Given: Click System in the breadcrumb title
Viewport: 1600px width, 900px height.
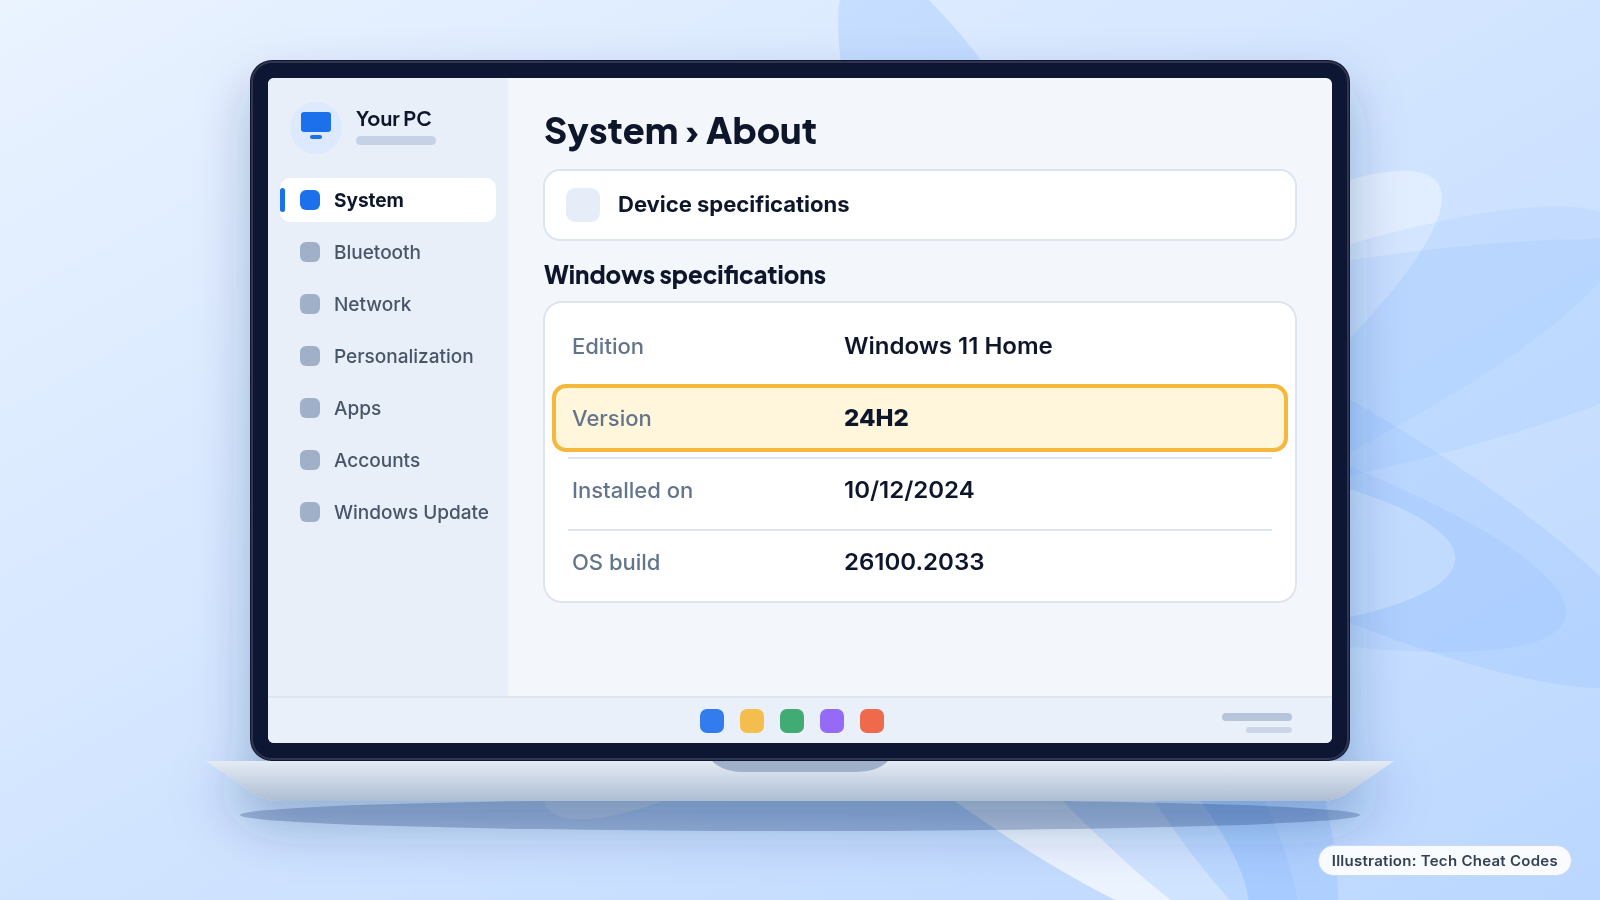Looking at the screenshot, I should point(611,131).
